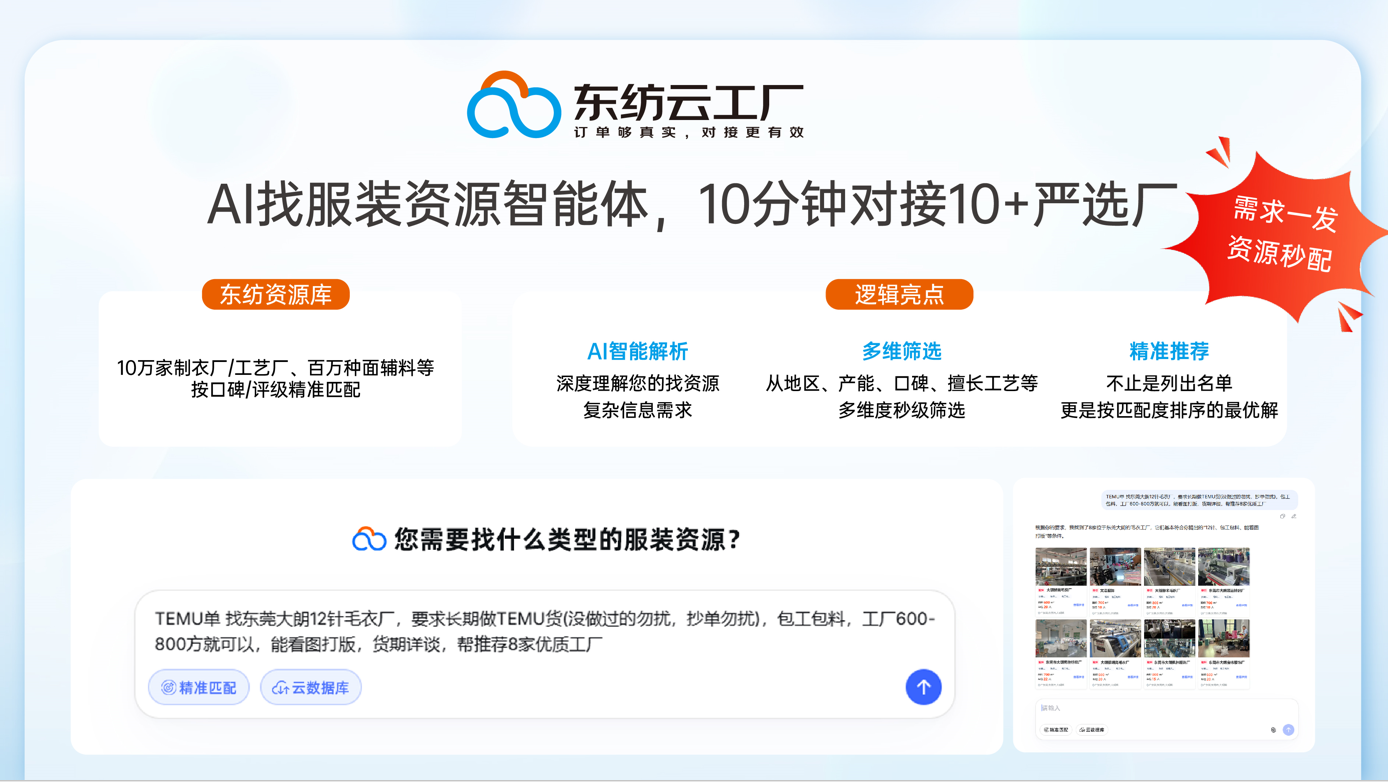This screenshot has width=1388, height=782.
Task: Click the cloud icon beside the resource question heading
Action: pyautogui.click(x=372, y=536)
